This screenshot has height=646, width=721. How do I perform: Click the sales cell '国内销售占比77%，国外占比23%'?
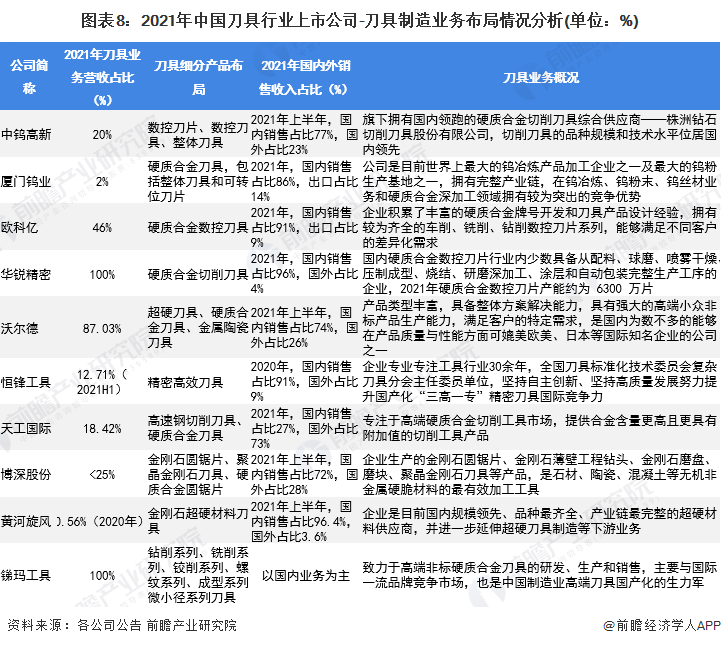click(x=304, y=135)
